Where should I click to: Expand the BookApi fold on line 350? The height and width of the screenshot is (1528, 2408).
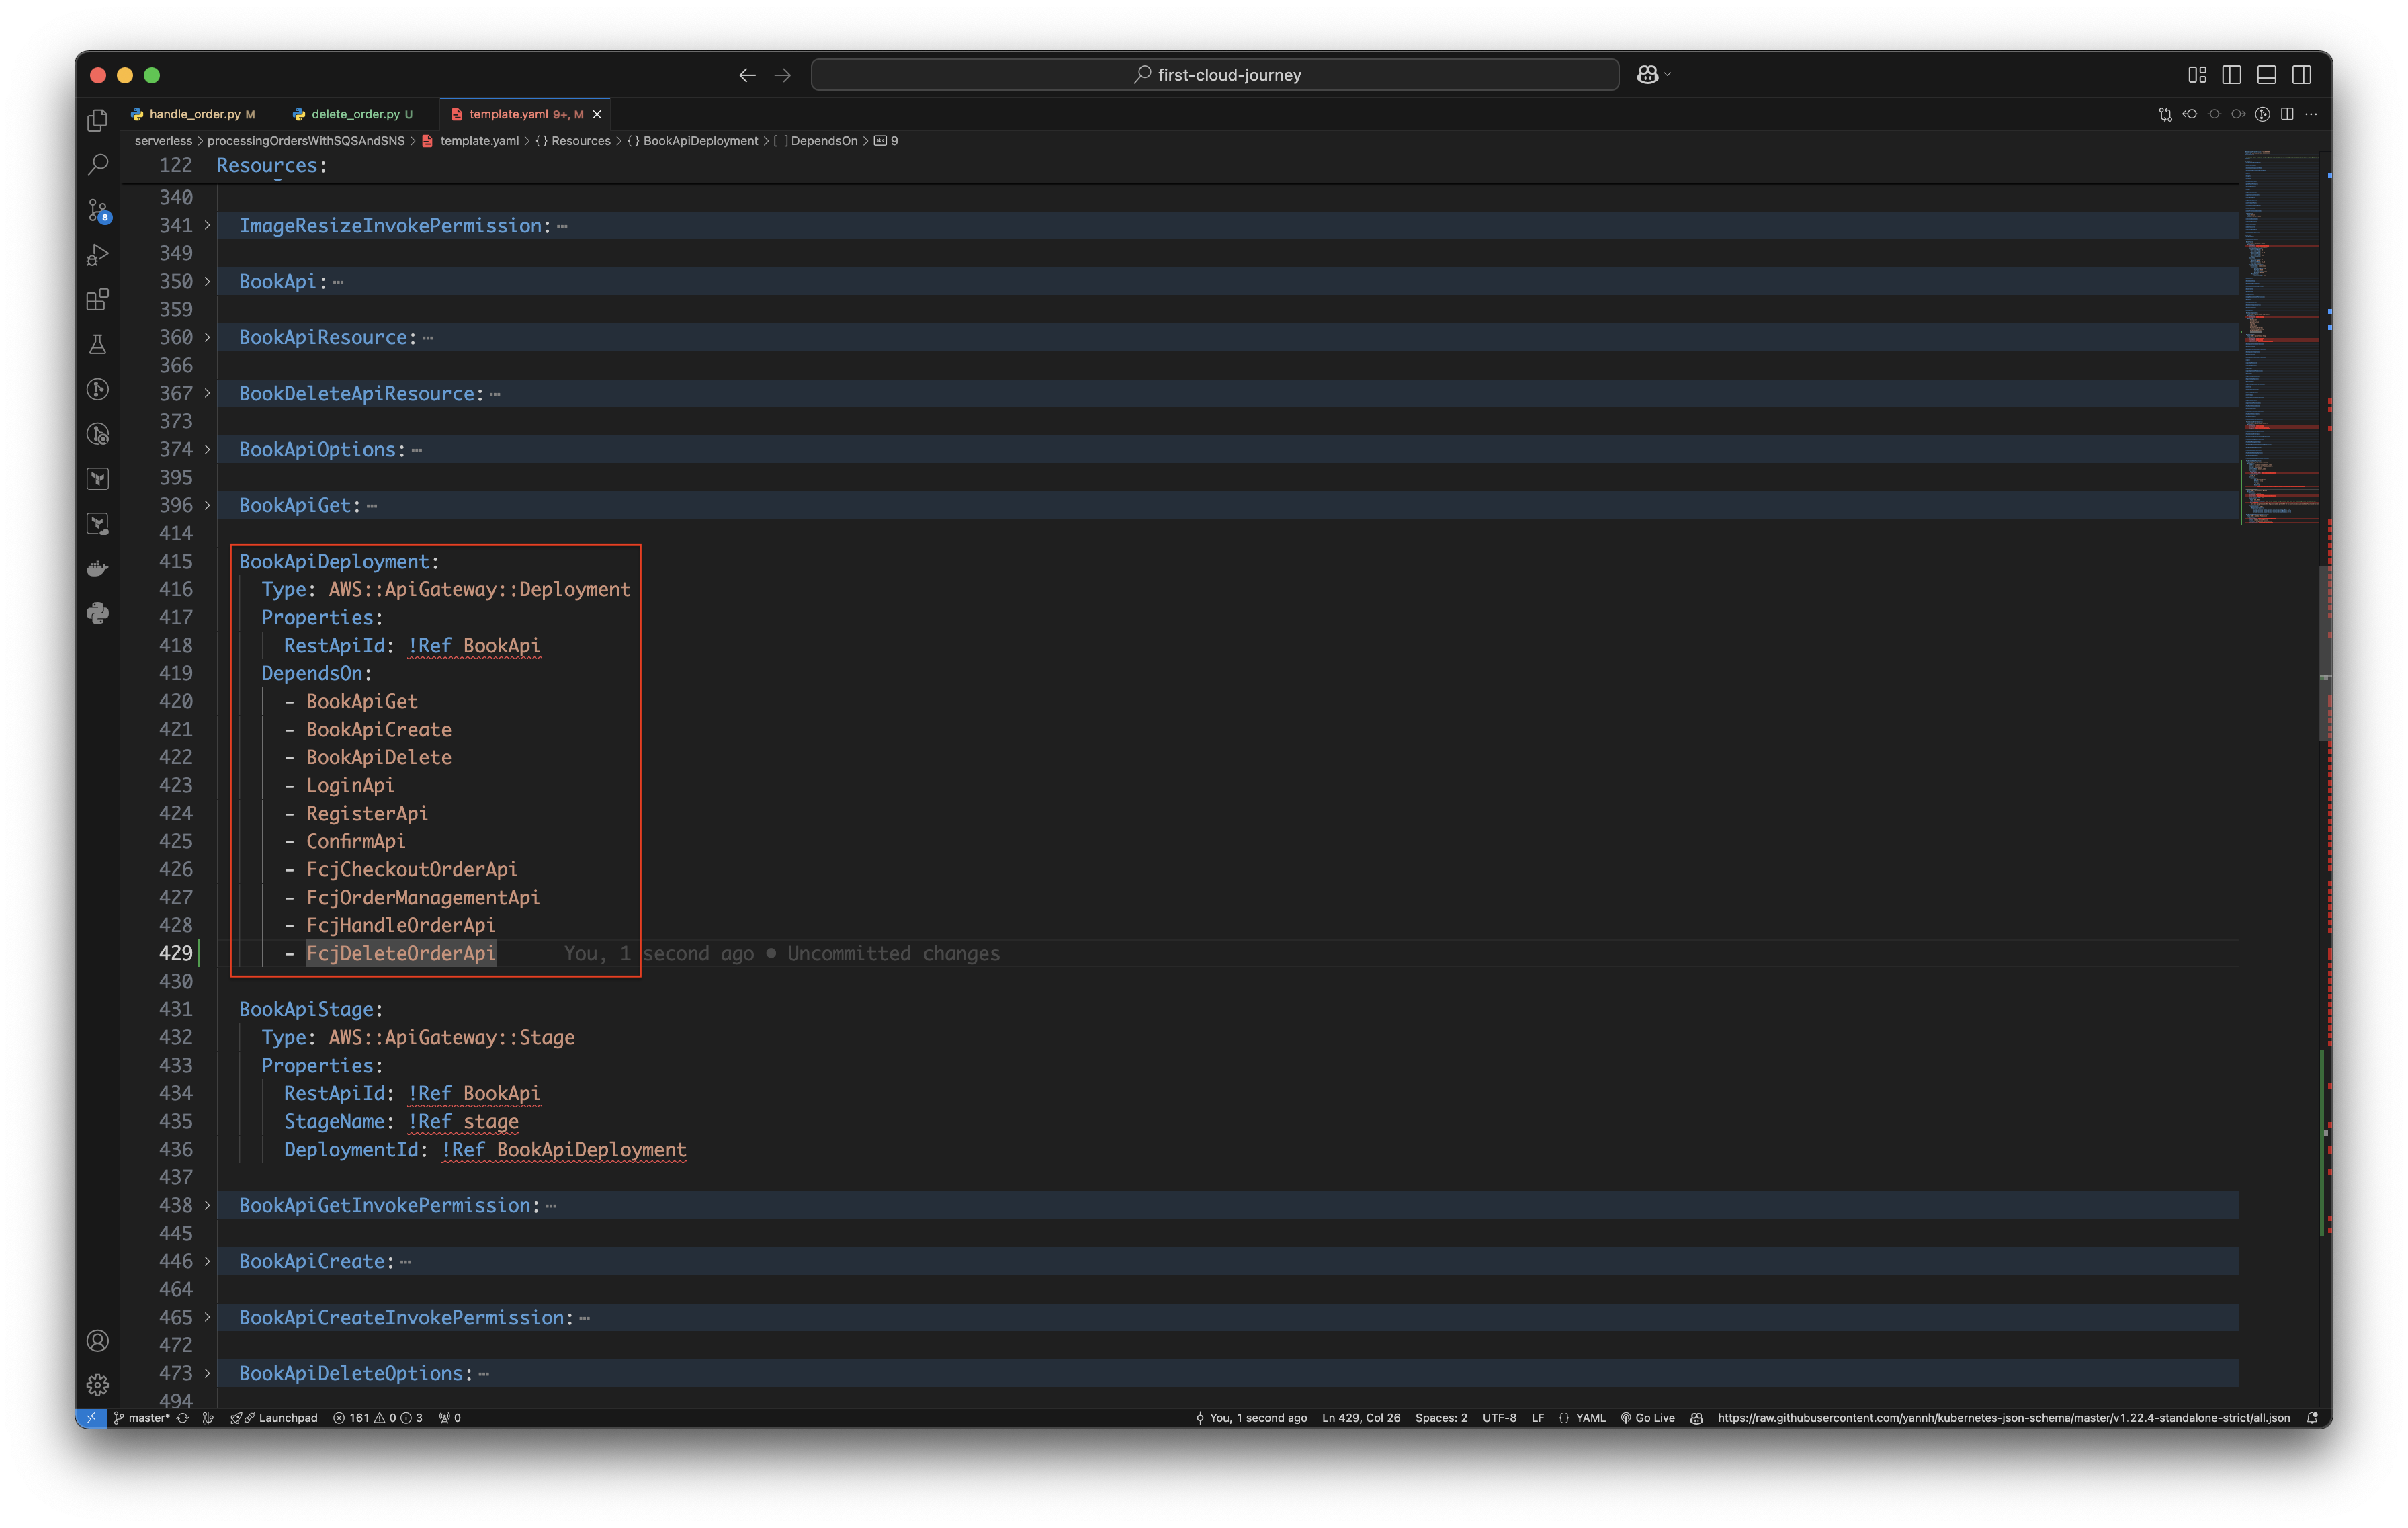tap(208, 282)
